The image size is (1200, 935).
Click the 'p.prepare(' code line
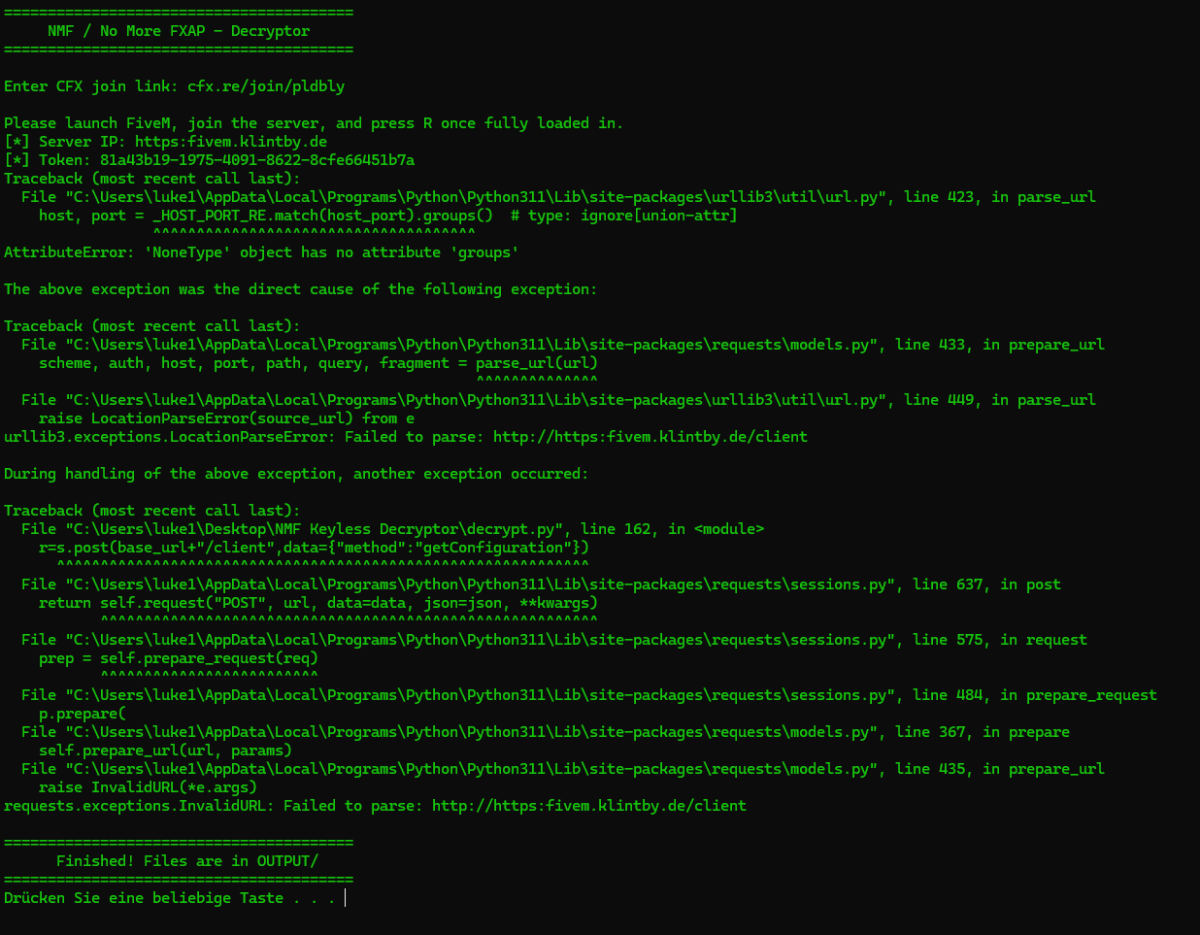(x=83, y=713)
